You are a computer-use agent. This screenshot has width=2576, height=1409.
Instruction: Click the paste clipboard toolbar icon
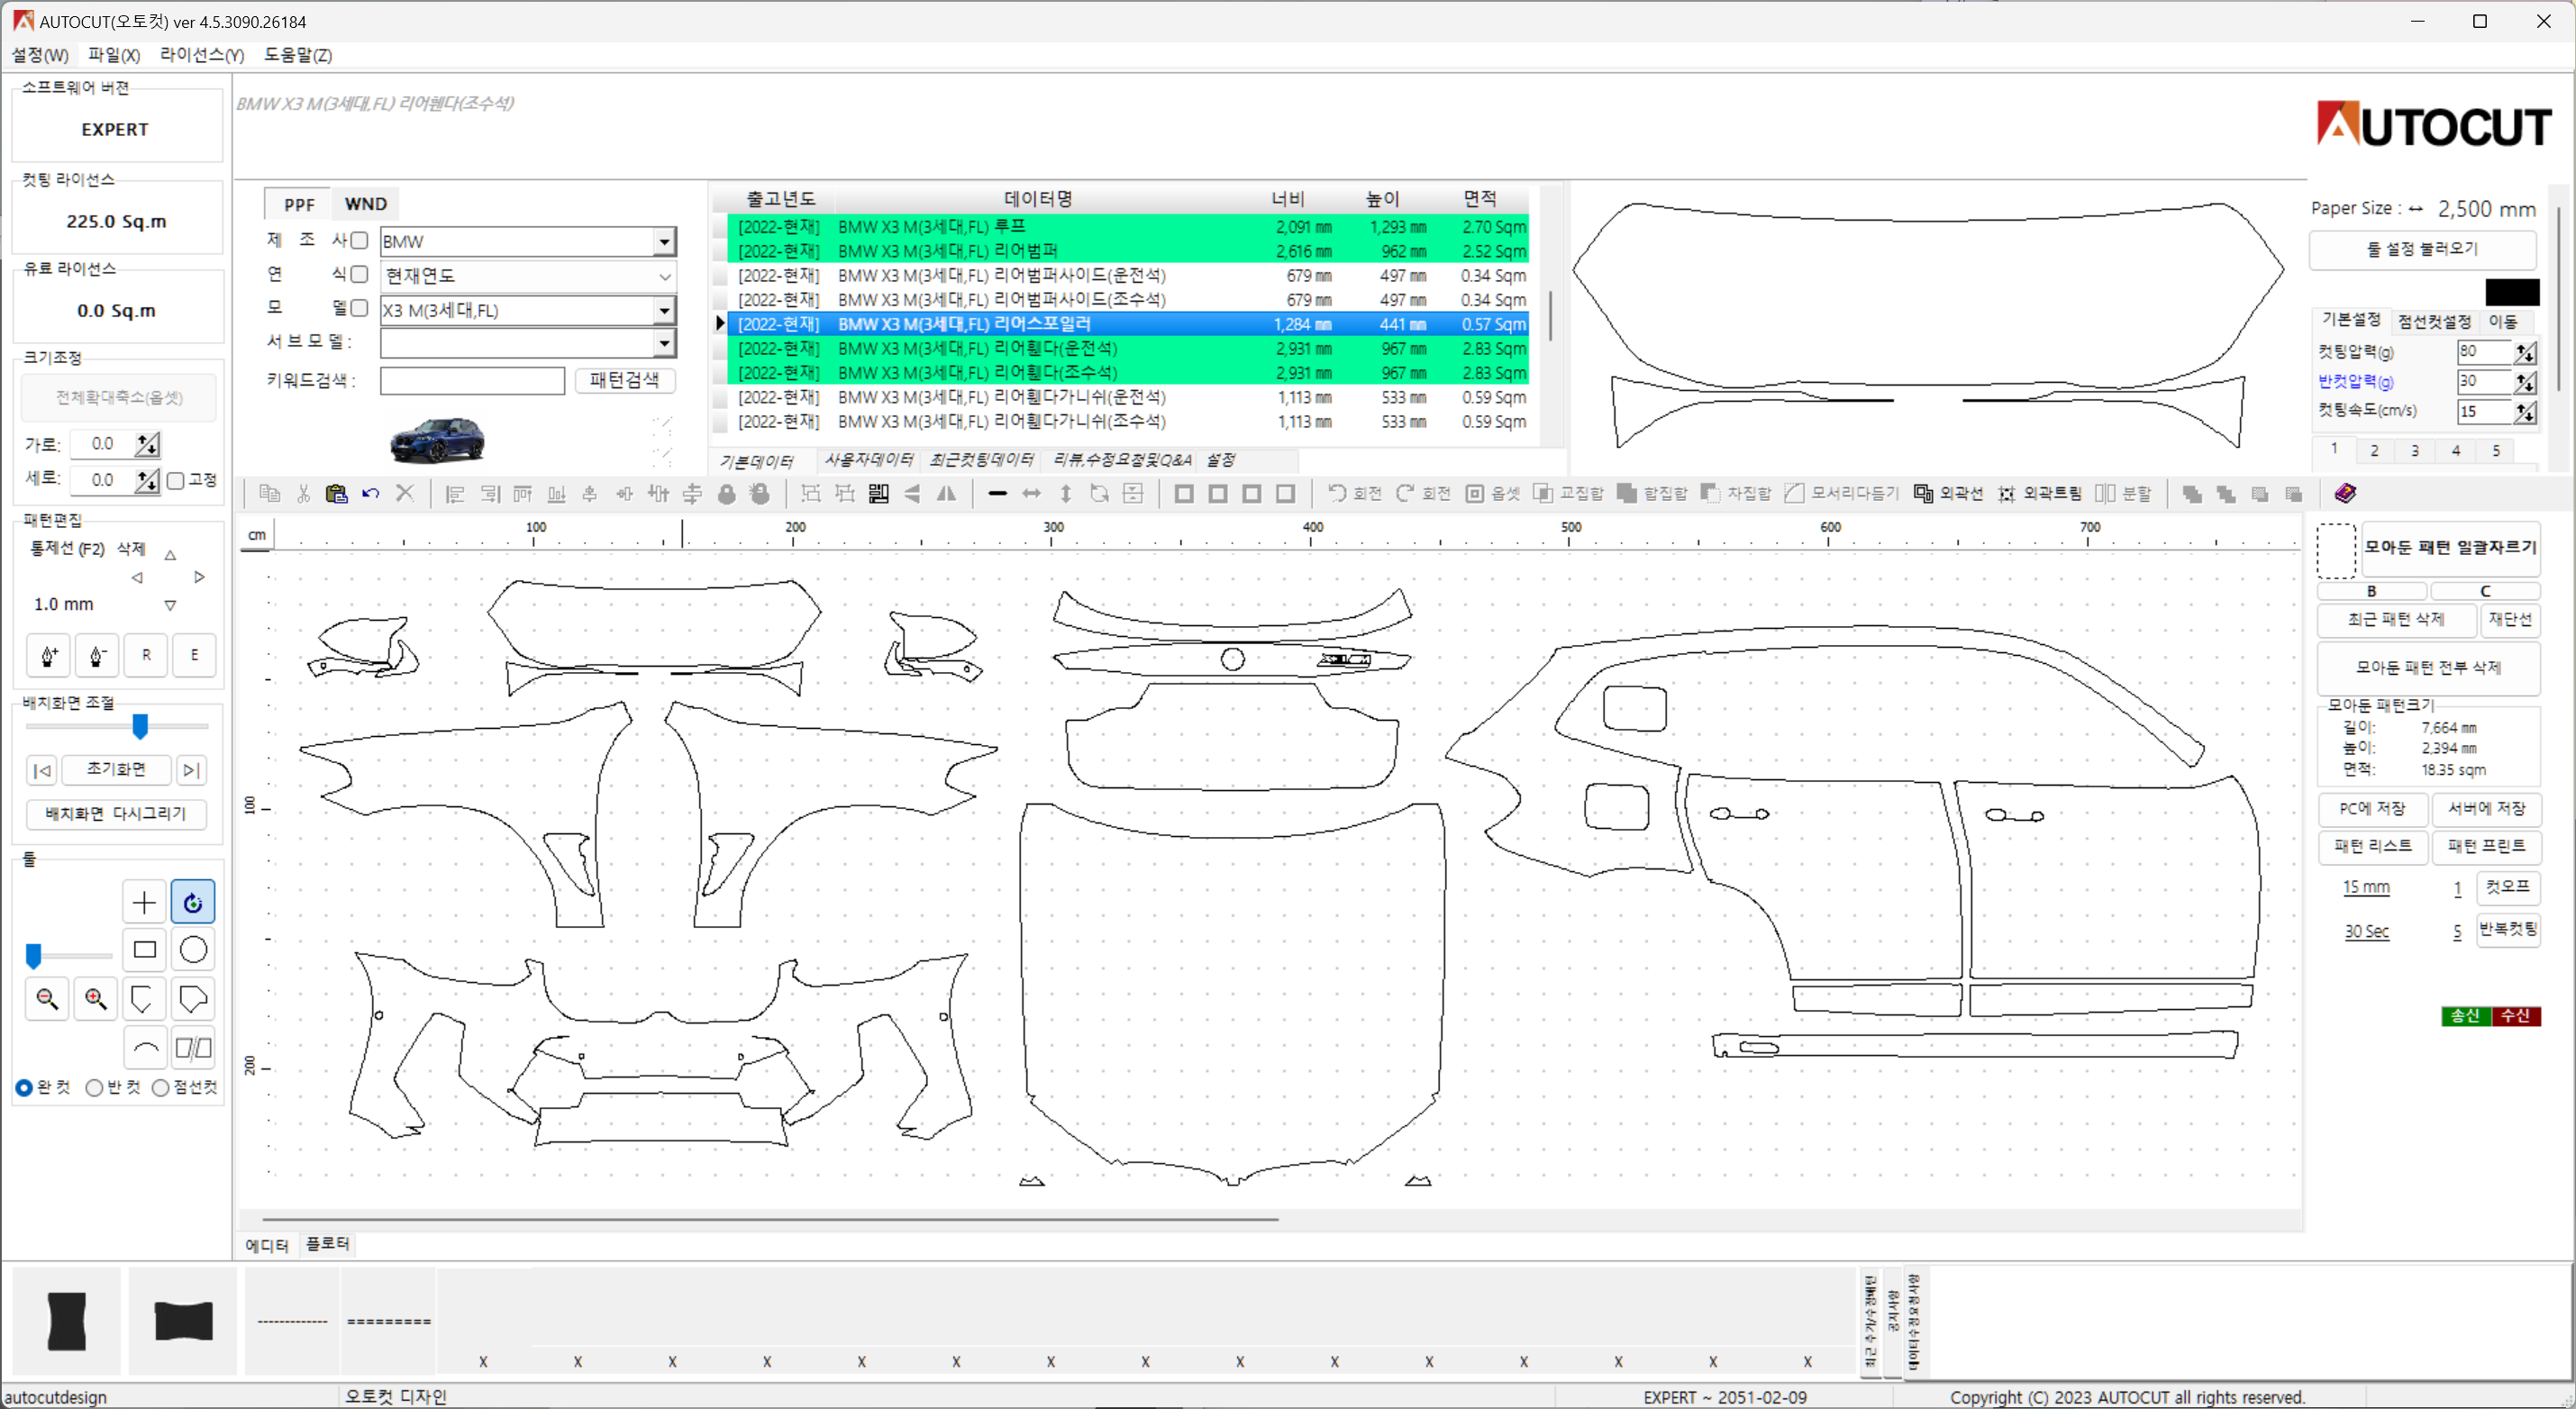pos(337,493)
